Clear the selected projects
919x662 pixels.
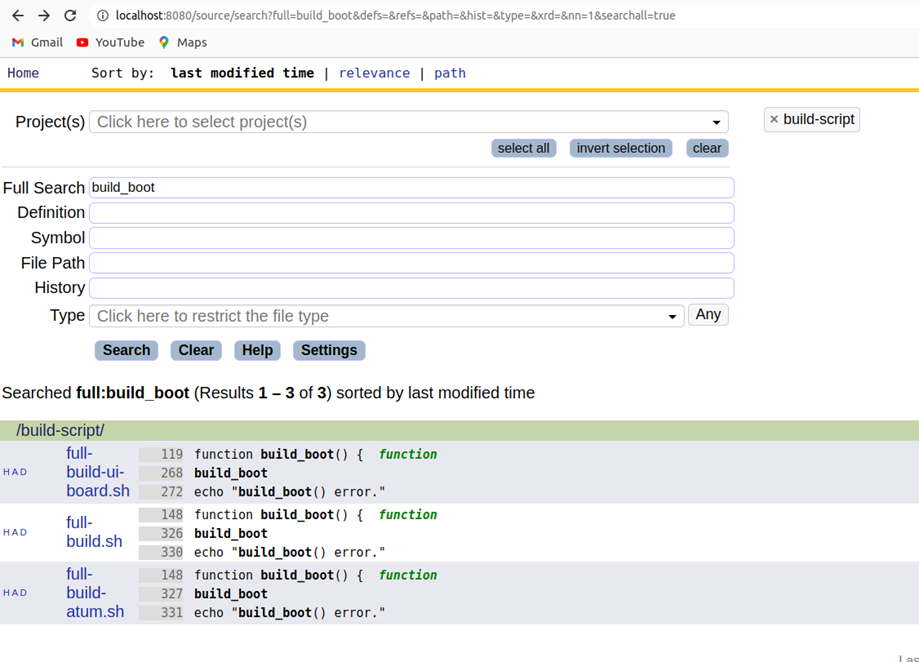707,148
